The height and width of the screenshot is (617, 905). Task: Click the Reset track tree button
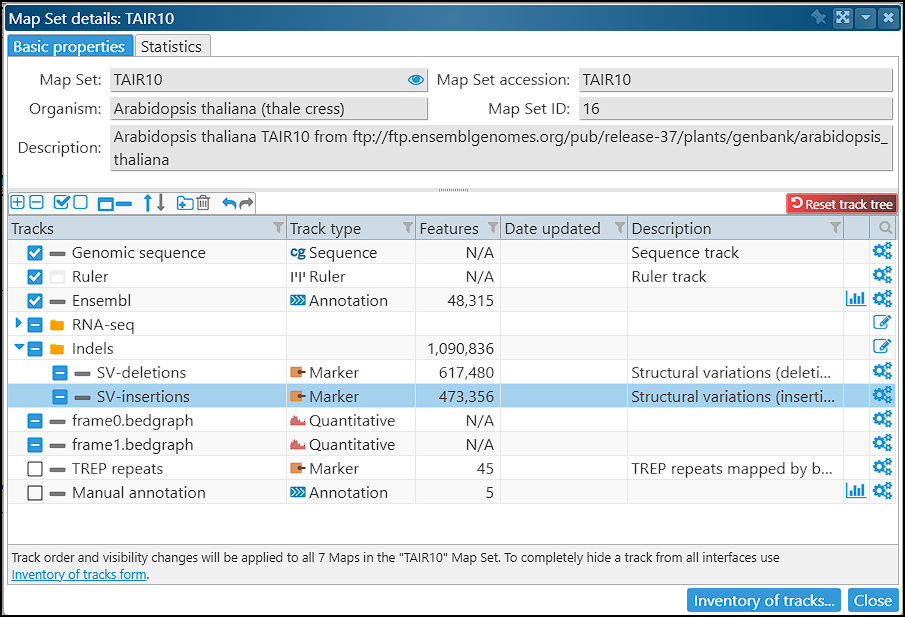click(x=841, y=204)
